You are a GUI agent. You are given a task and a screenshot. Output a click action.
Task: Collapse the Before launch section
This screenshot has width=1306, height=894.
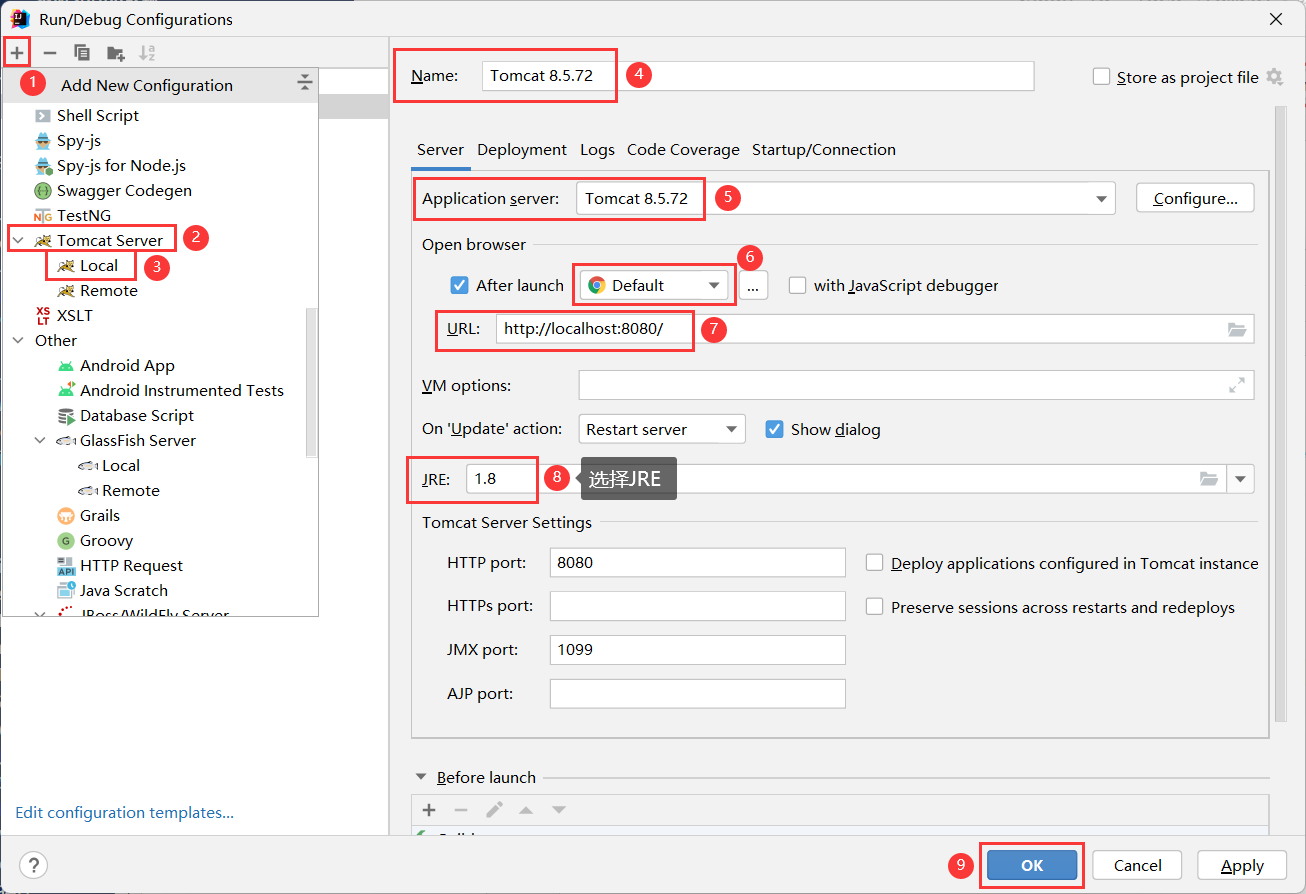point(420,777)
